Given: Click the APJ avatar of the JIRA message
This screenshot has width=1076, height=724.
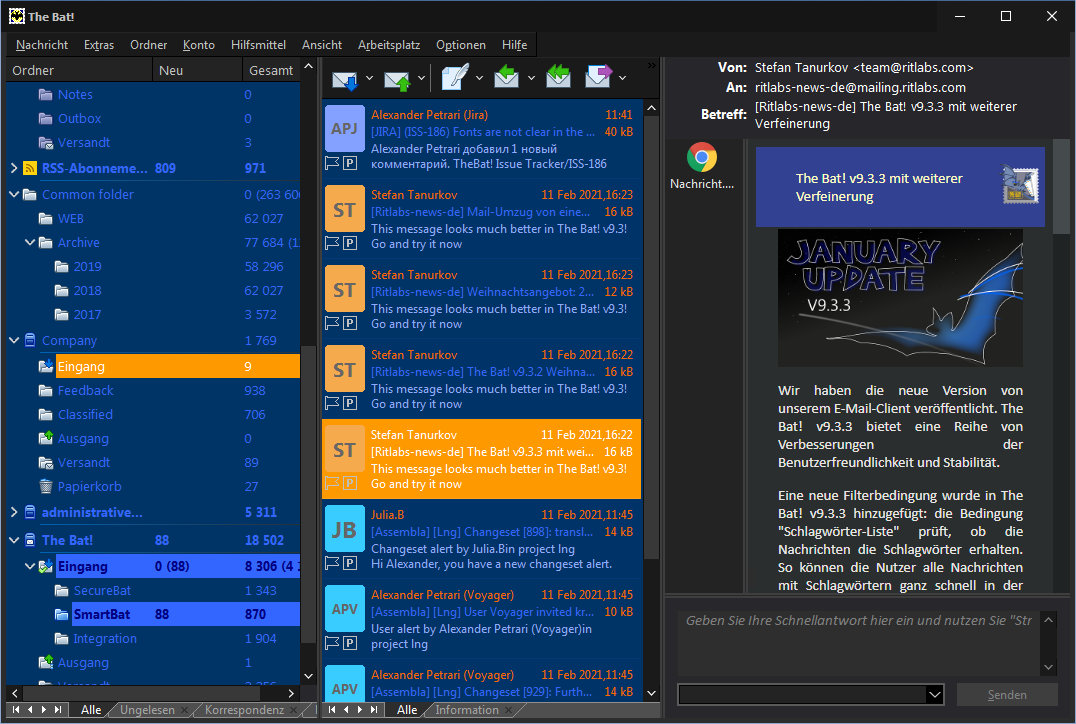Looking at the screenshot, I should 344,128.
